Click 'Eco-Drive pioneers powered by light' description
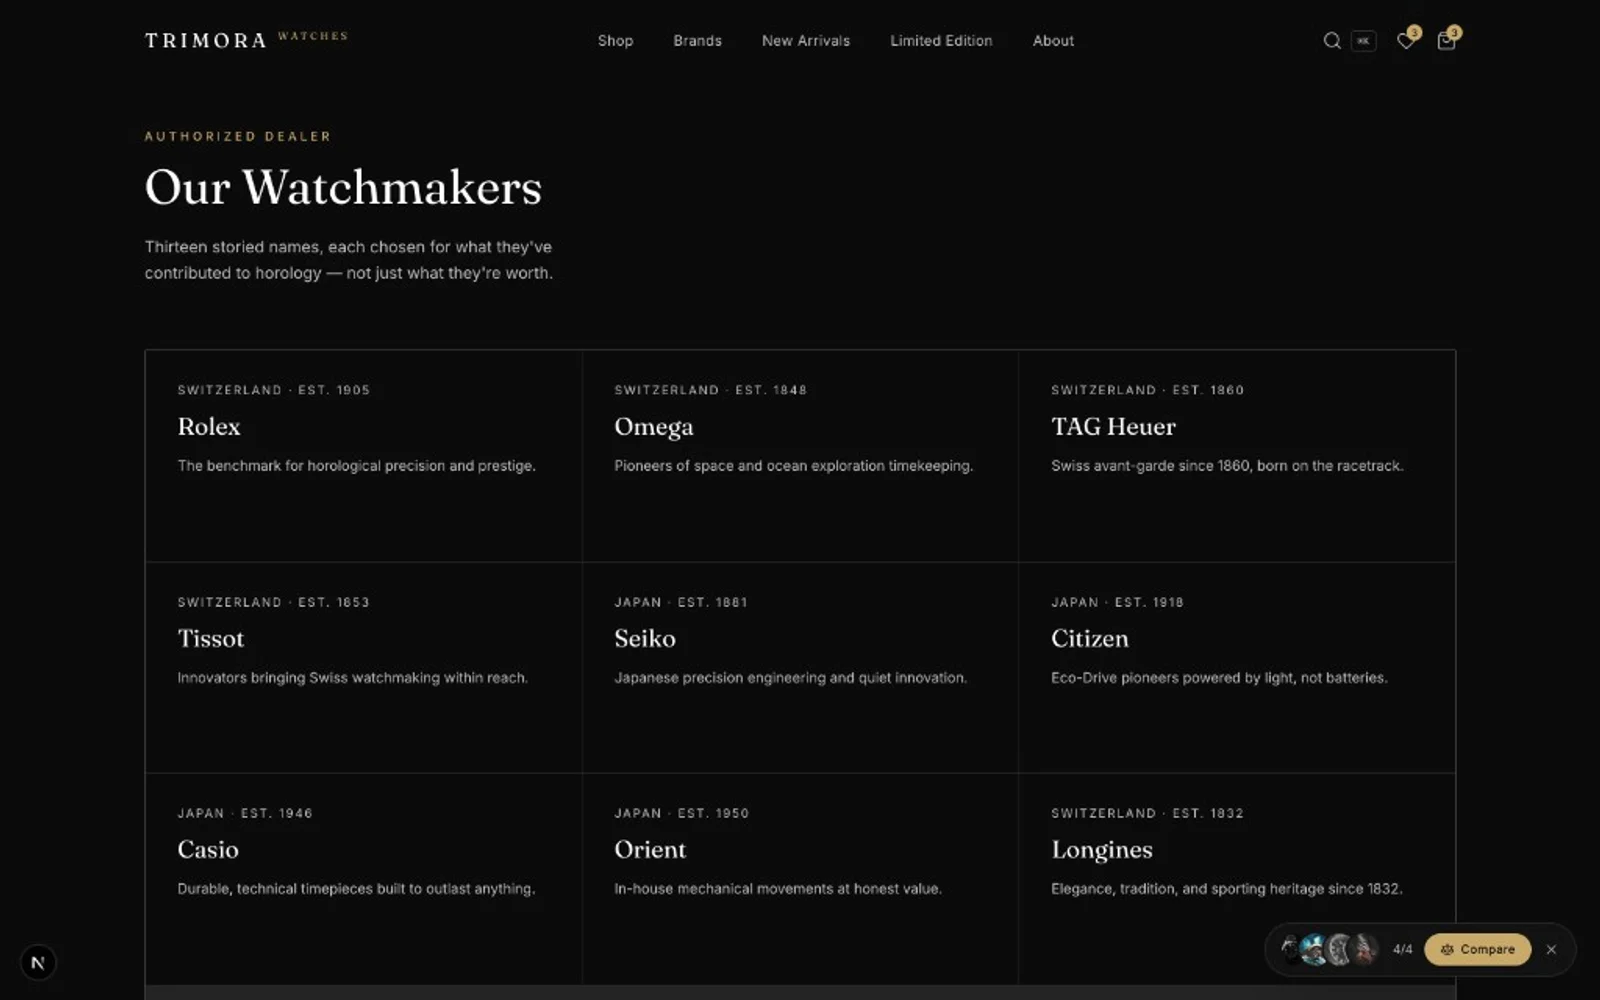This screenshot has width=1600, height=1000. click(1219, 678)
